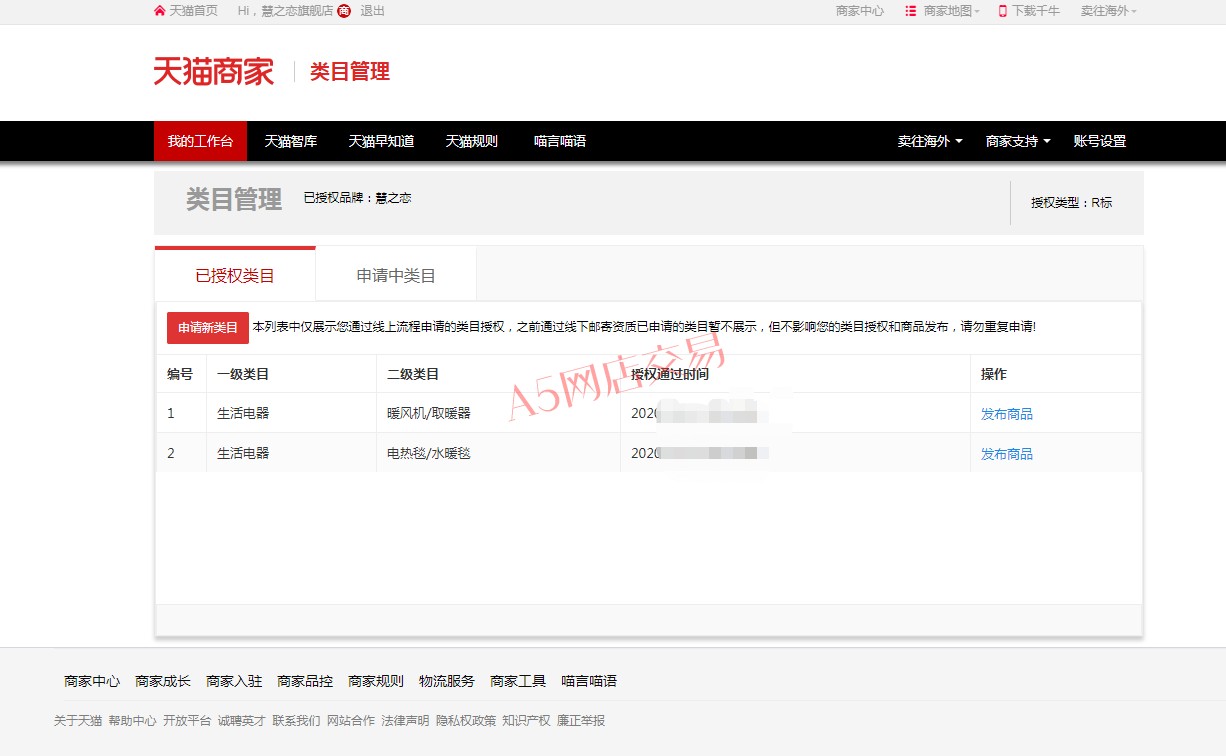Expand the 商家地图 dropdown in top bar
This screenshot has height=756, width=1226.
click(951, 11)
